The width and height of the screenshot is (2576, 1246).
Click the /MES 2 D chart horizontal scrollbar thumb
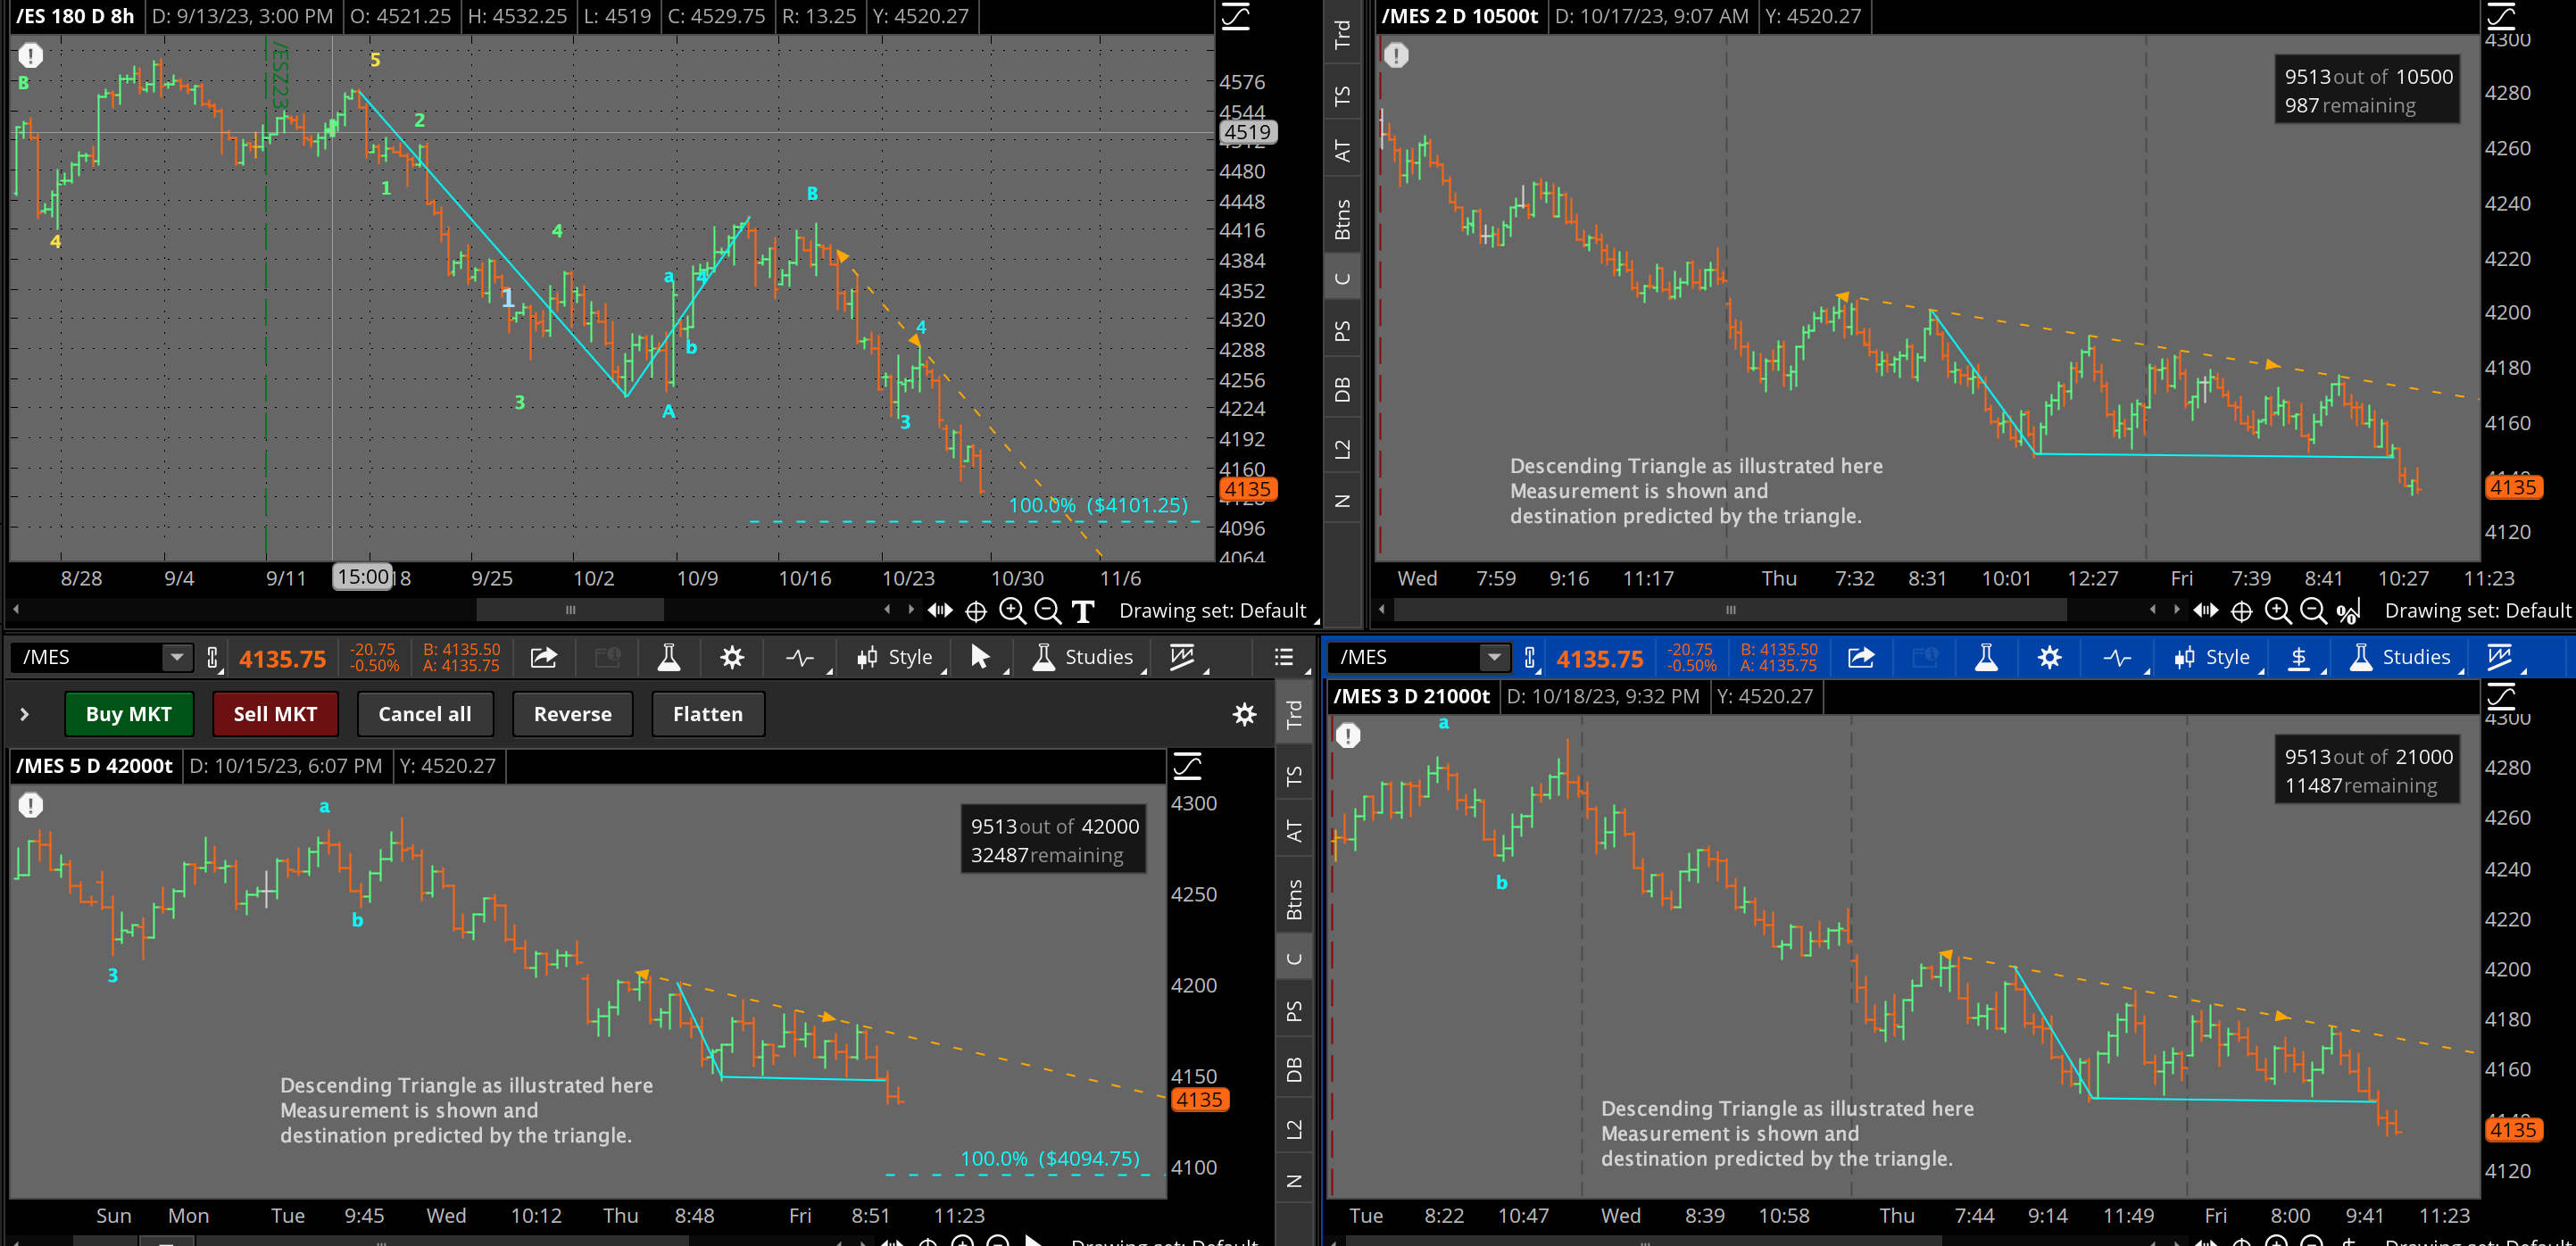click(x=1730, y=610)
